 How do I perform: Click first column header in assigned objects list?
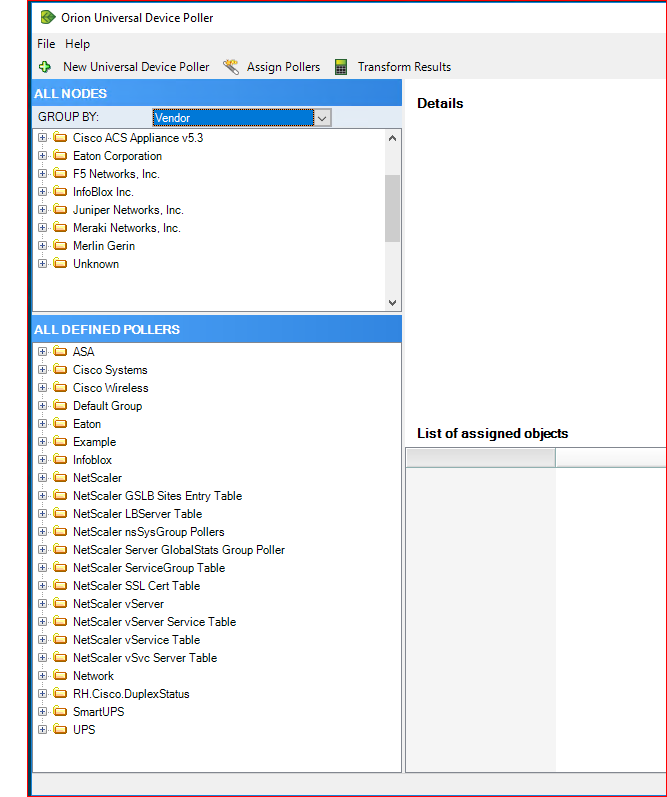(x=480, y=457)
